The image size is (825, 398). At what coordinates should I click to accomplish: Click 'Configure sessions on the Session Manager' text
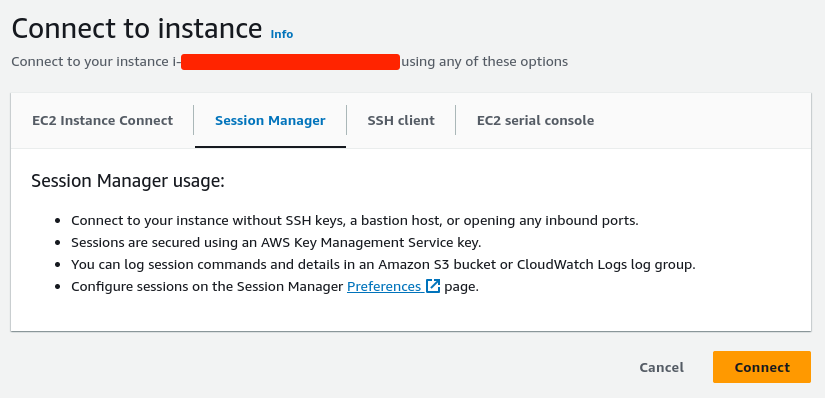[x=207, y=286]
